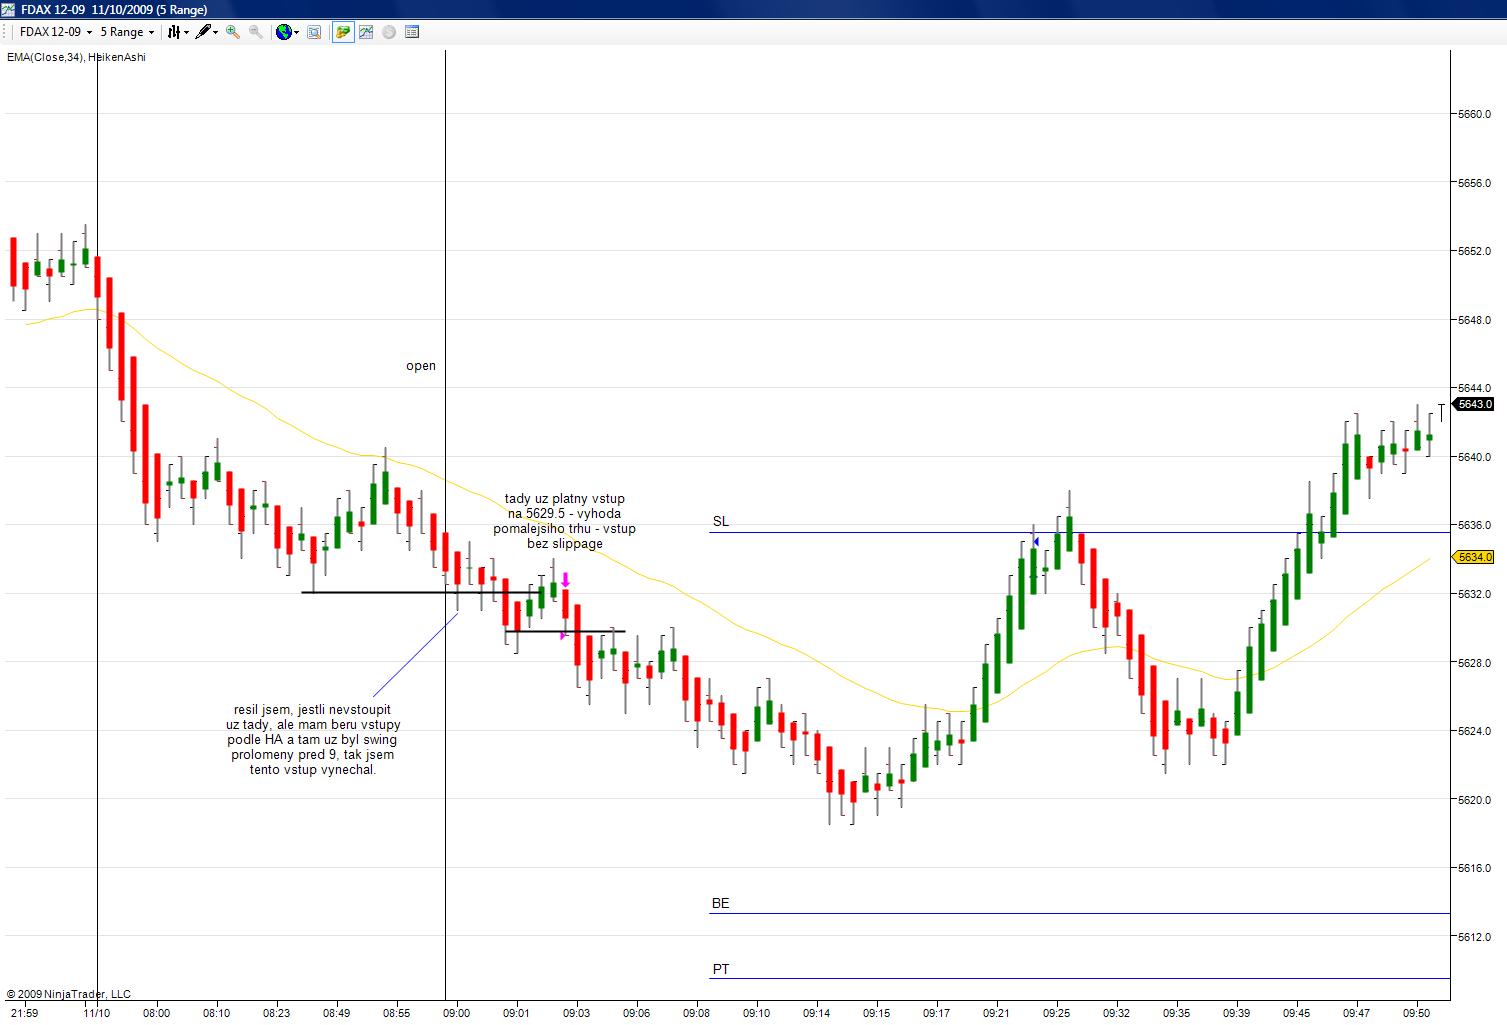This screenshot has width=1507, height=1025.
Task: Click the 09:03 time axis label
Action: click(x=576, y=1013)
